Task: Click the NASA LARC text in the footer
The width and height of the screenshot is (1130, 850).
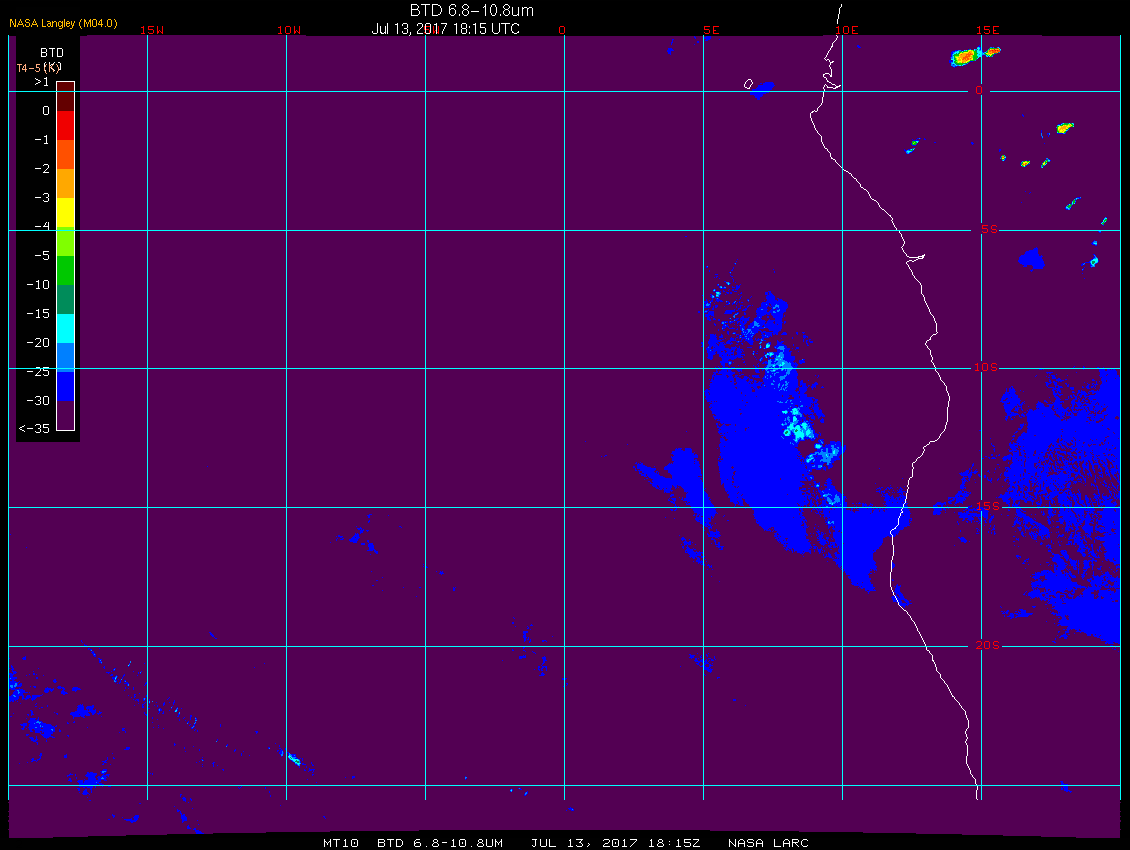Action: pos(768,843)
